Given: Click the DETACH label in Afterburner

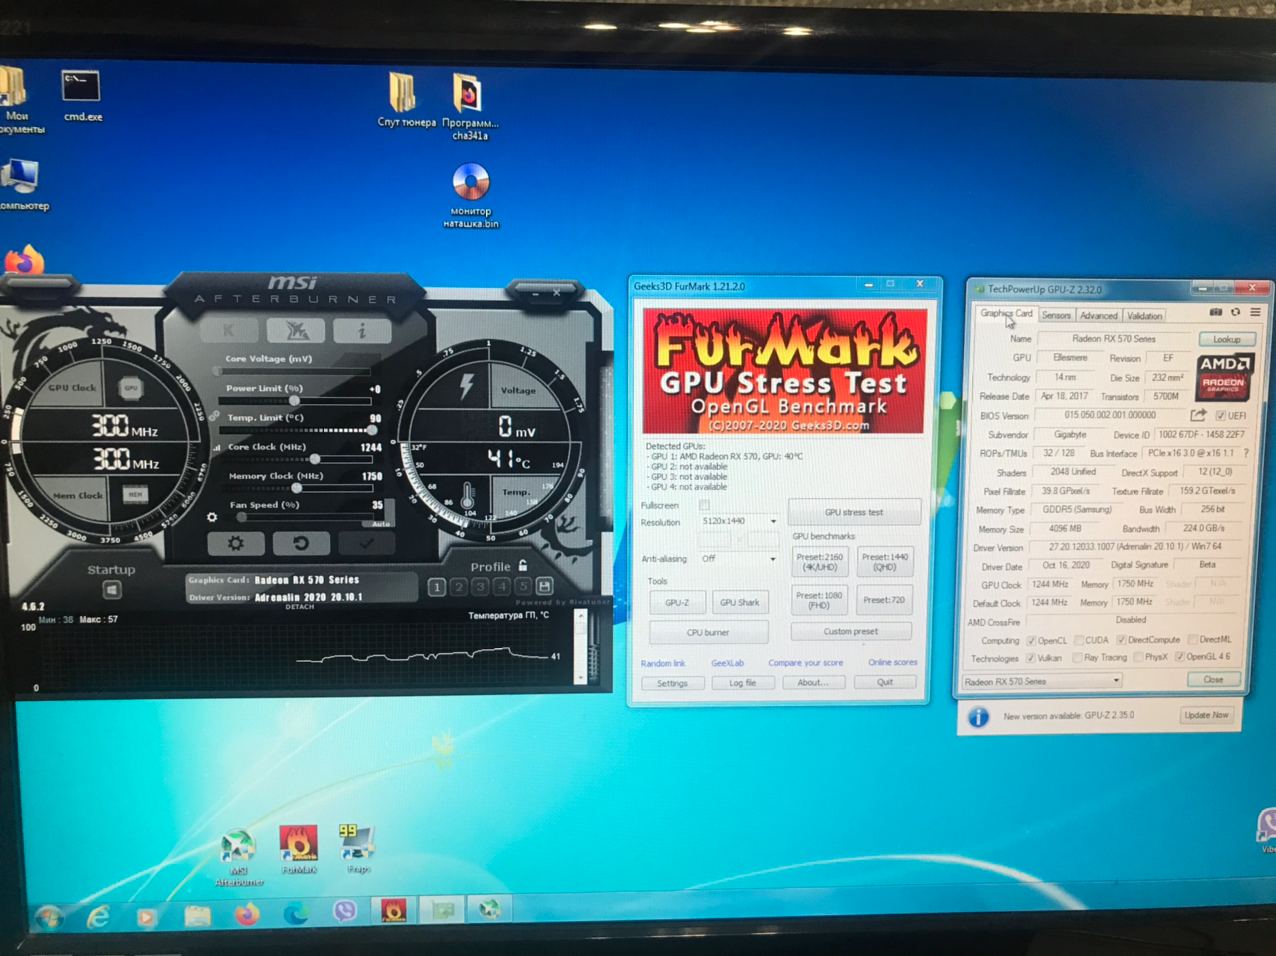Looking at the screenshot, I should point(299,607).
